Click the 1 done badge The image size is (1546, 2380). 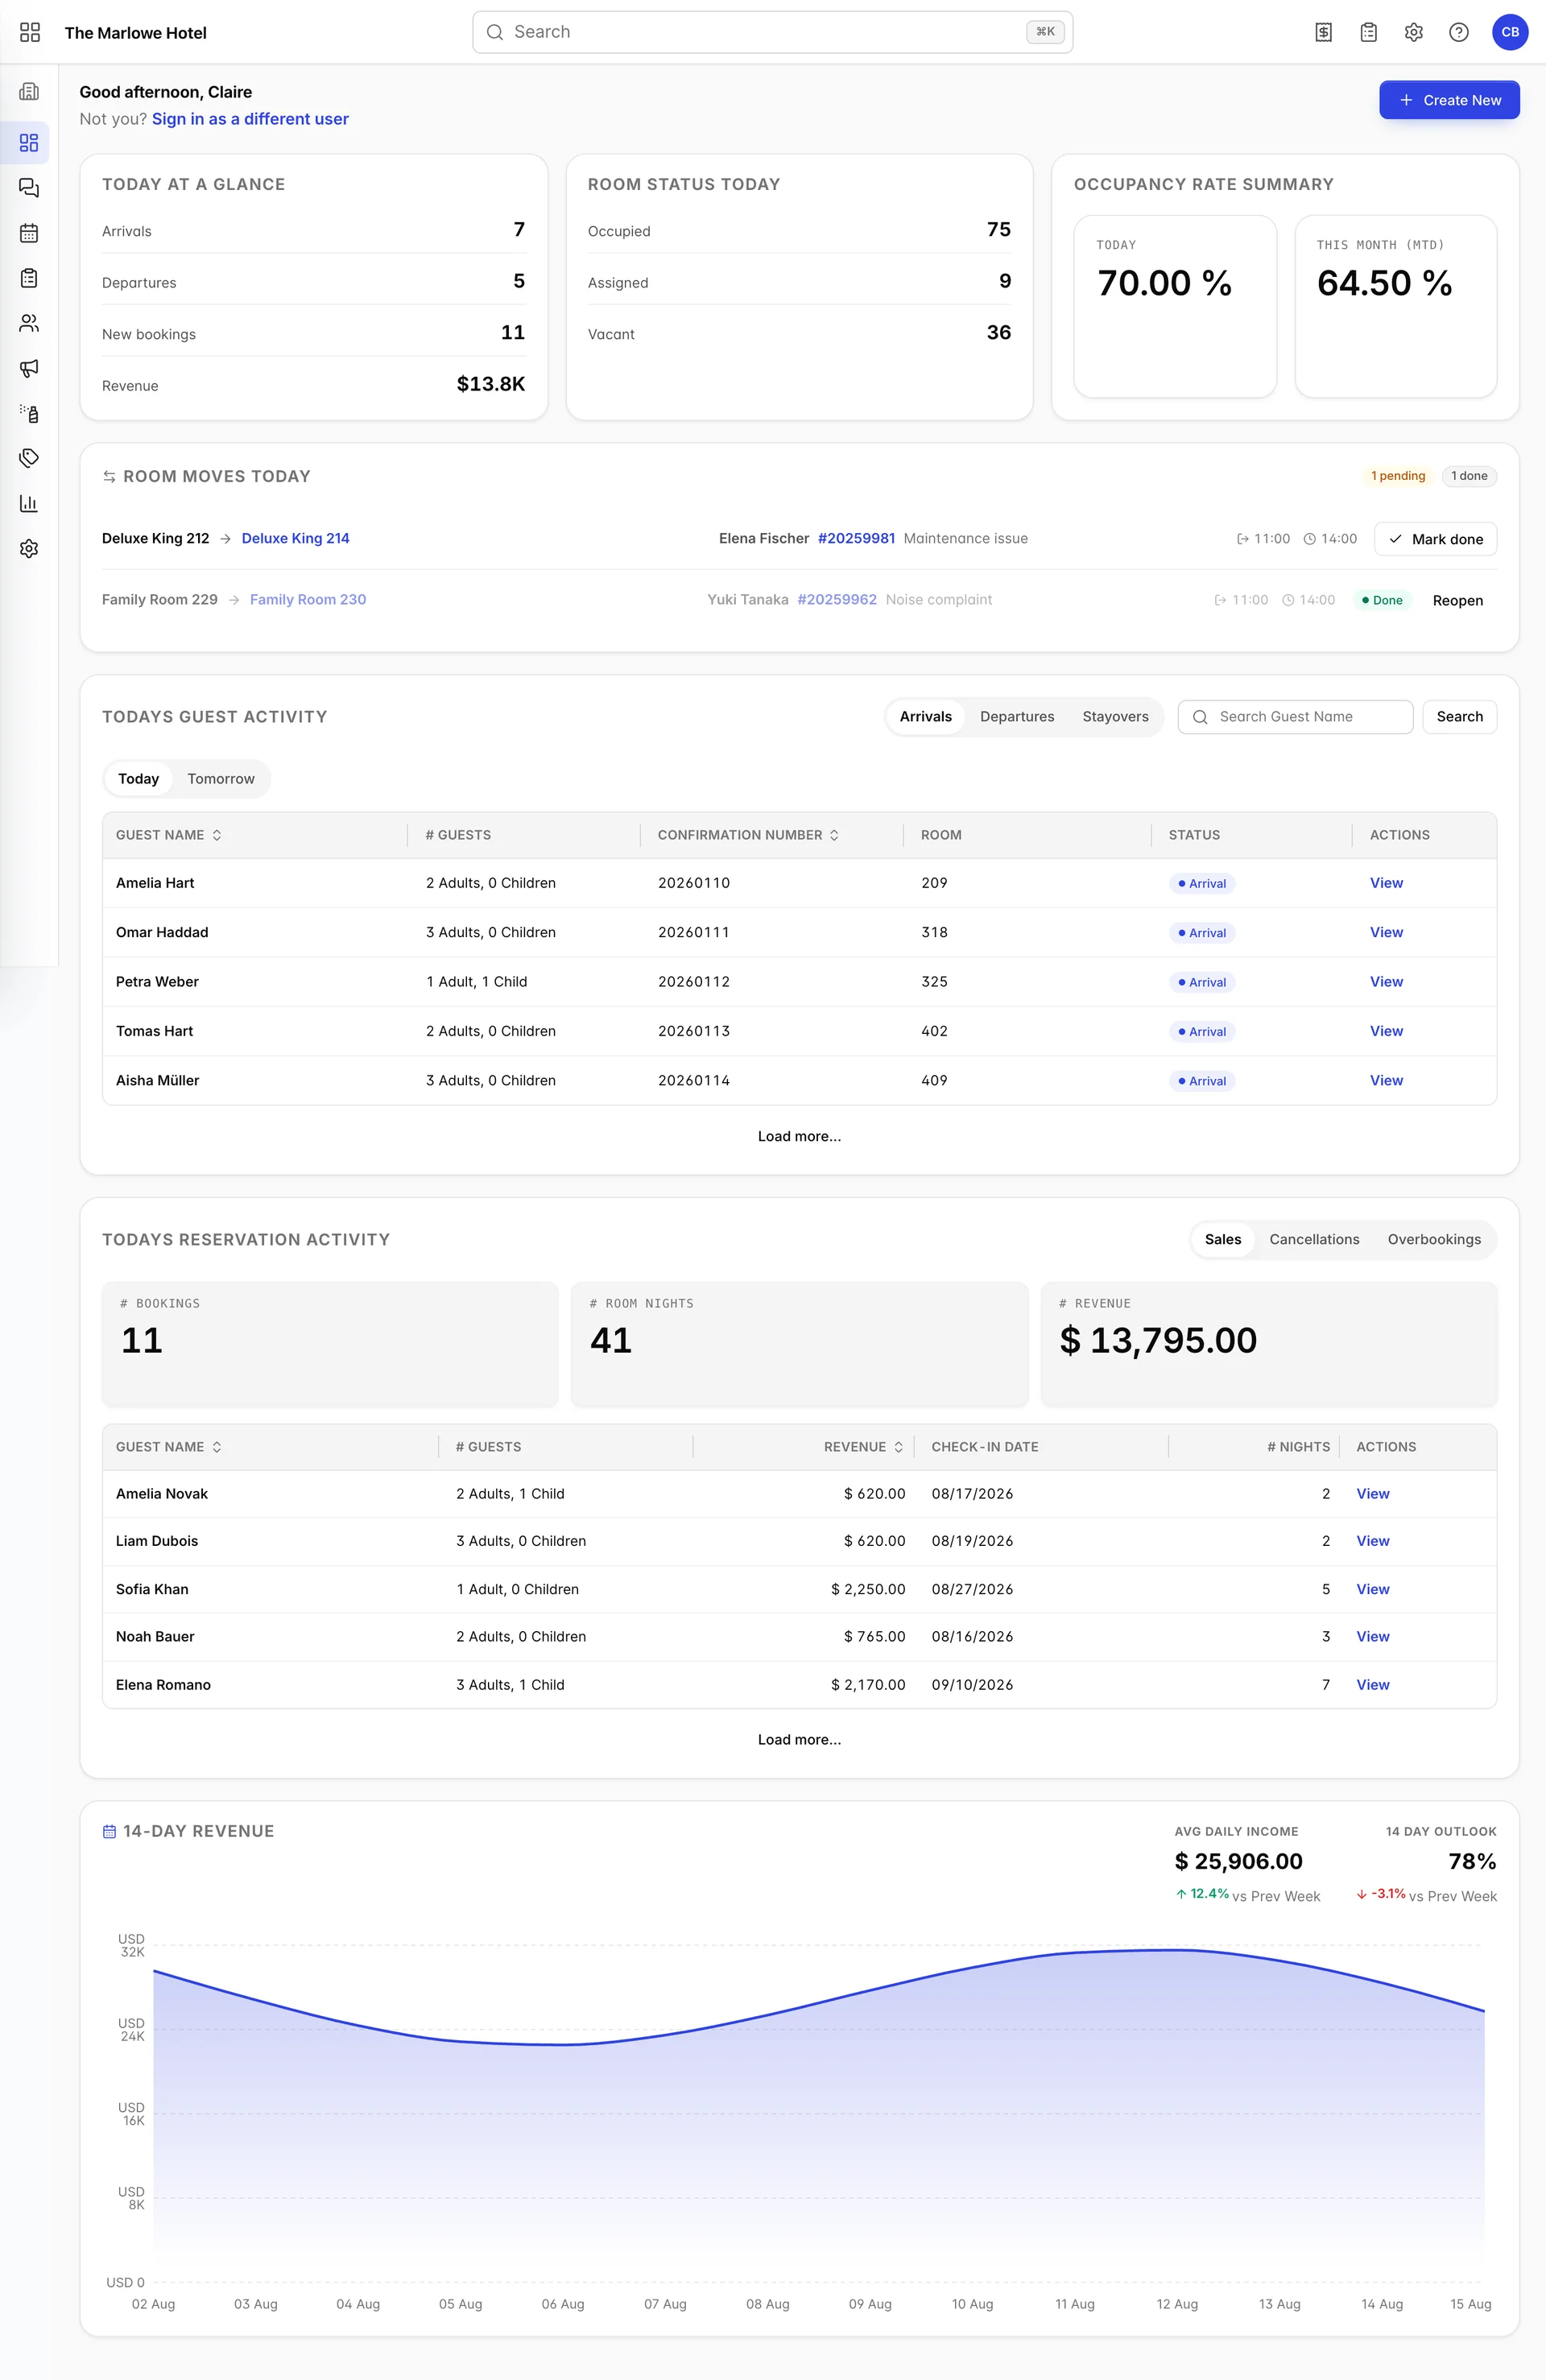(x=1469, y=476)
